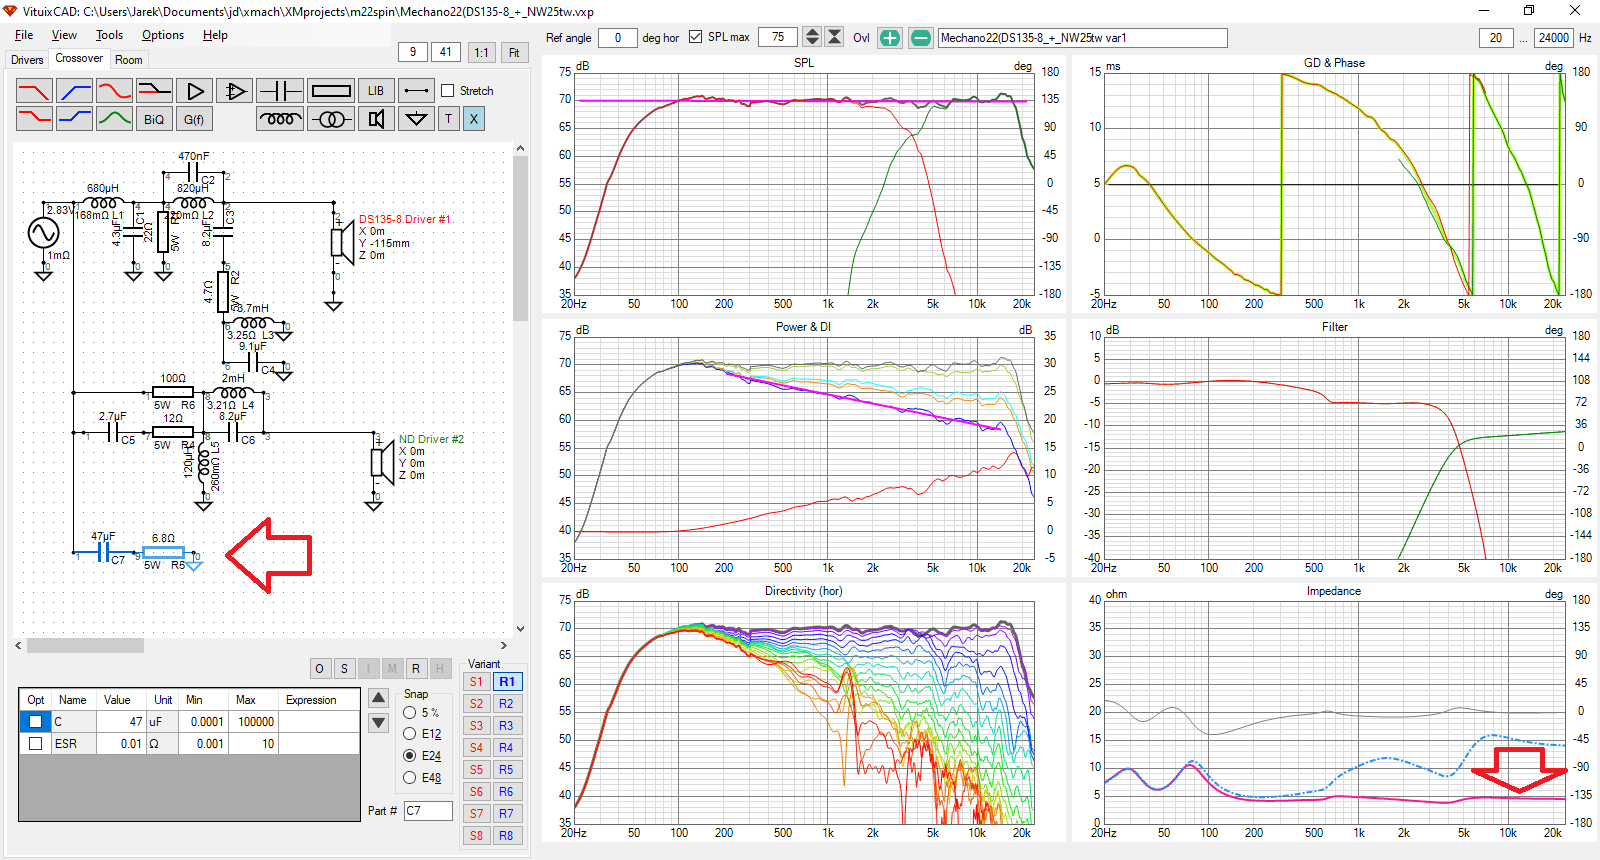Select capacitor C7 in the schematic
This screenshot has width=1600, height=860.
[104, 551]
